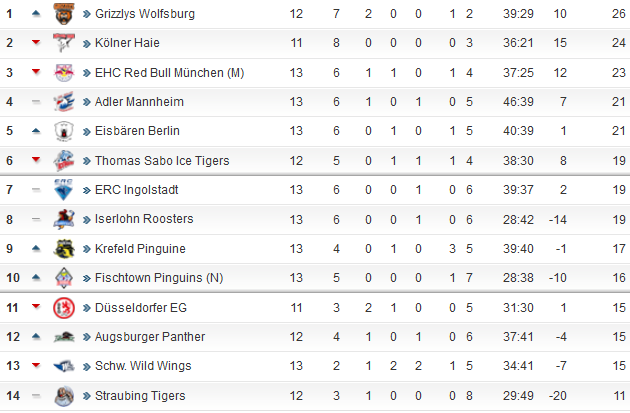Click the Kölner Haie team name

[x=127, y=43]
